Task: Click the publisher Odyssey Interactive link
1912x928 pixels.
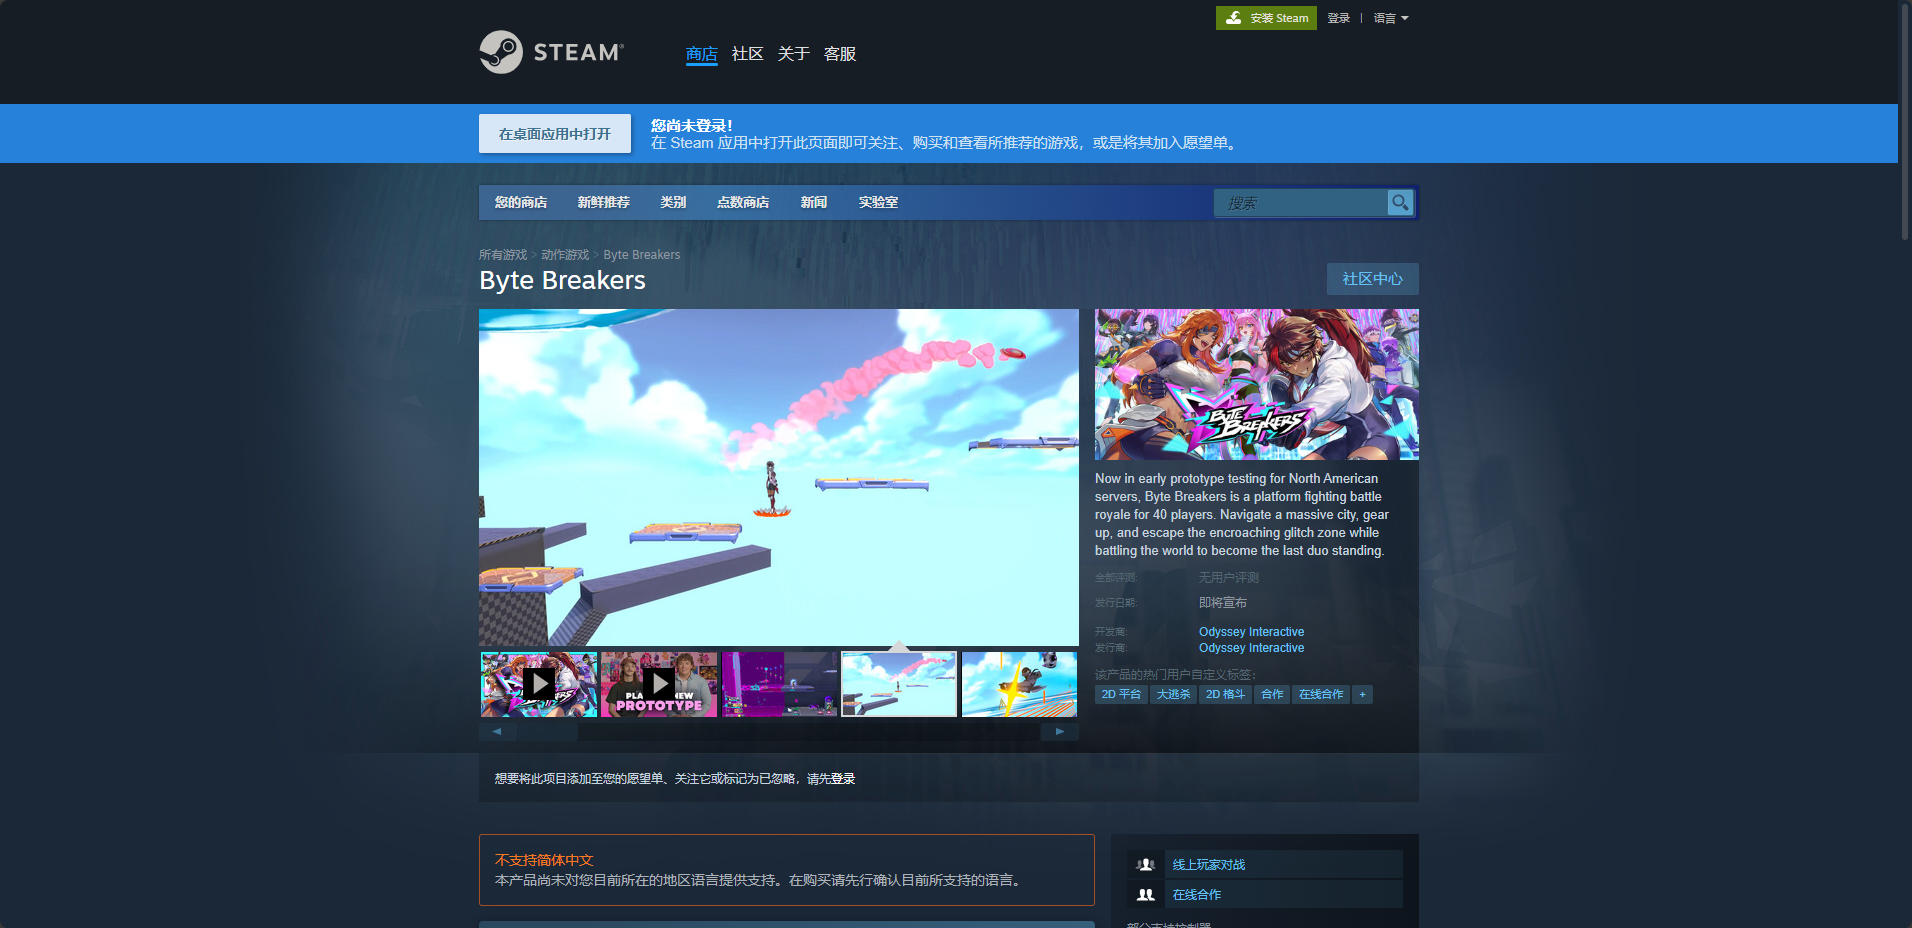Action: tap(1252, 648)
